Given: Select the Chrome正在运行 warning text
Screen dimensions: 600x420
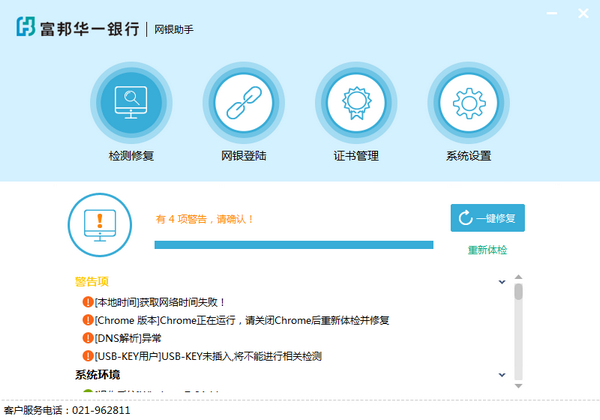Looking at the screenshot, I should pos(242,320).
